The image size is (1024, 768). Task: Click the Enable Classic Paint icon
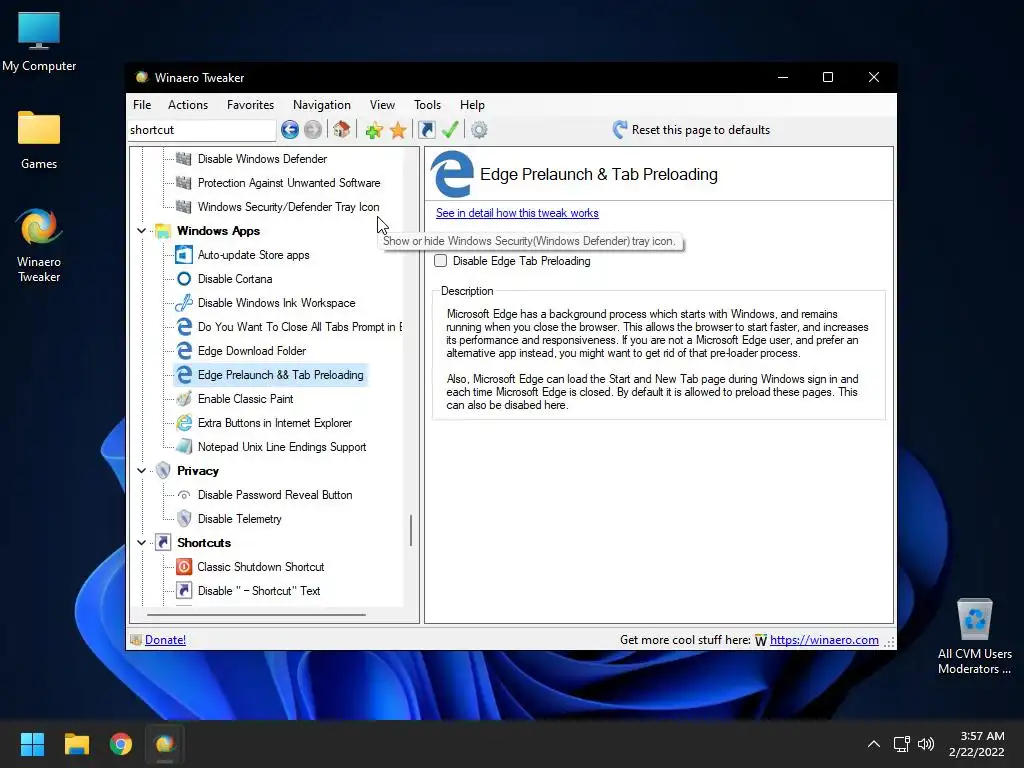point(184,398)
